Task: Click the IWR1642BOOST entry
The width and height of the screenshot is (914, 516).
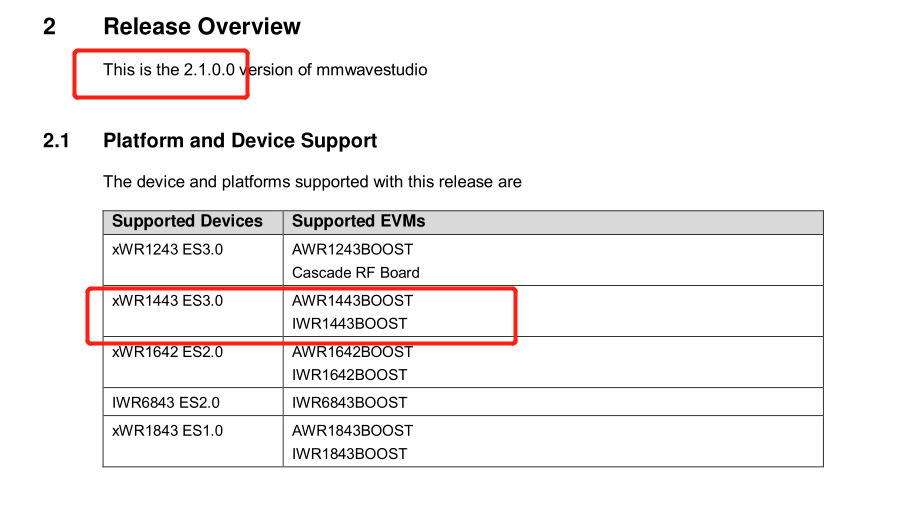Action: 350,375
